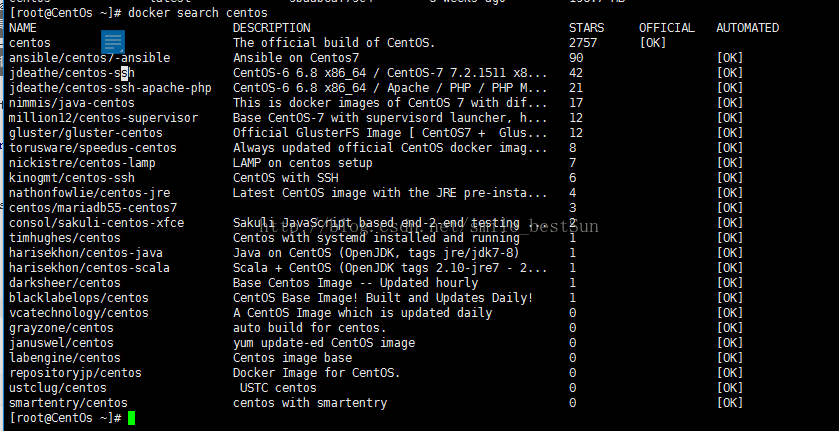
Task: Click the harisekhon/centos-scala image name
Action: click(89, 268)
